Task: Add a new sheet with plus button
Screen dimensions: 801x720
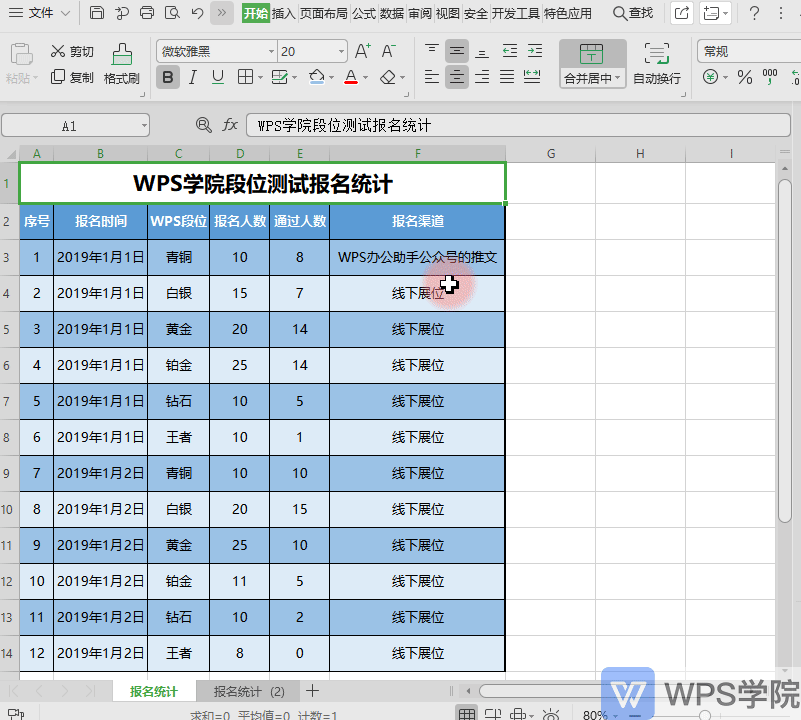Action: pos(312,691)
